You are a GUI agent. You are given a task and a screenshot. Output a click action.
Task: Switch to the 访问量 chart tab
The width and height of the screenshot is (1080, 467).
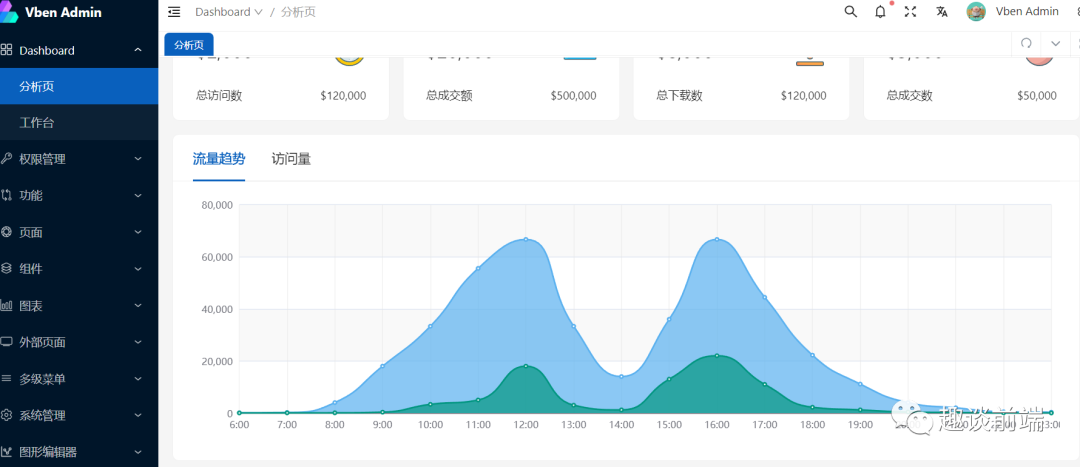pos(291,159)
